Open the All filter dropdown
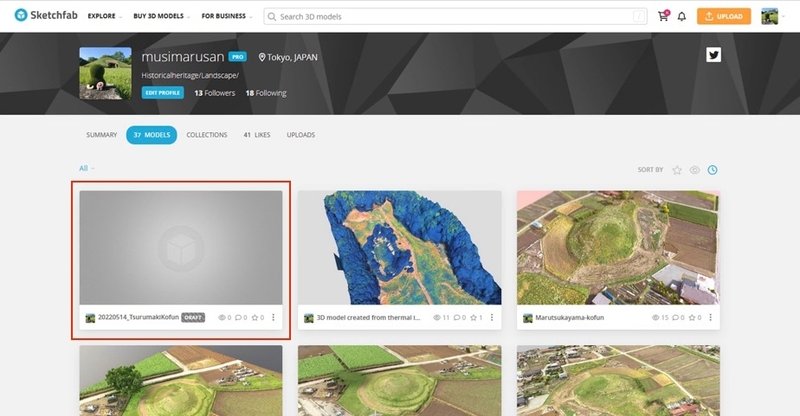Screen dimensions: 800x416 click(86, 168)
